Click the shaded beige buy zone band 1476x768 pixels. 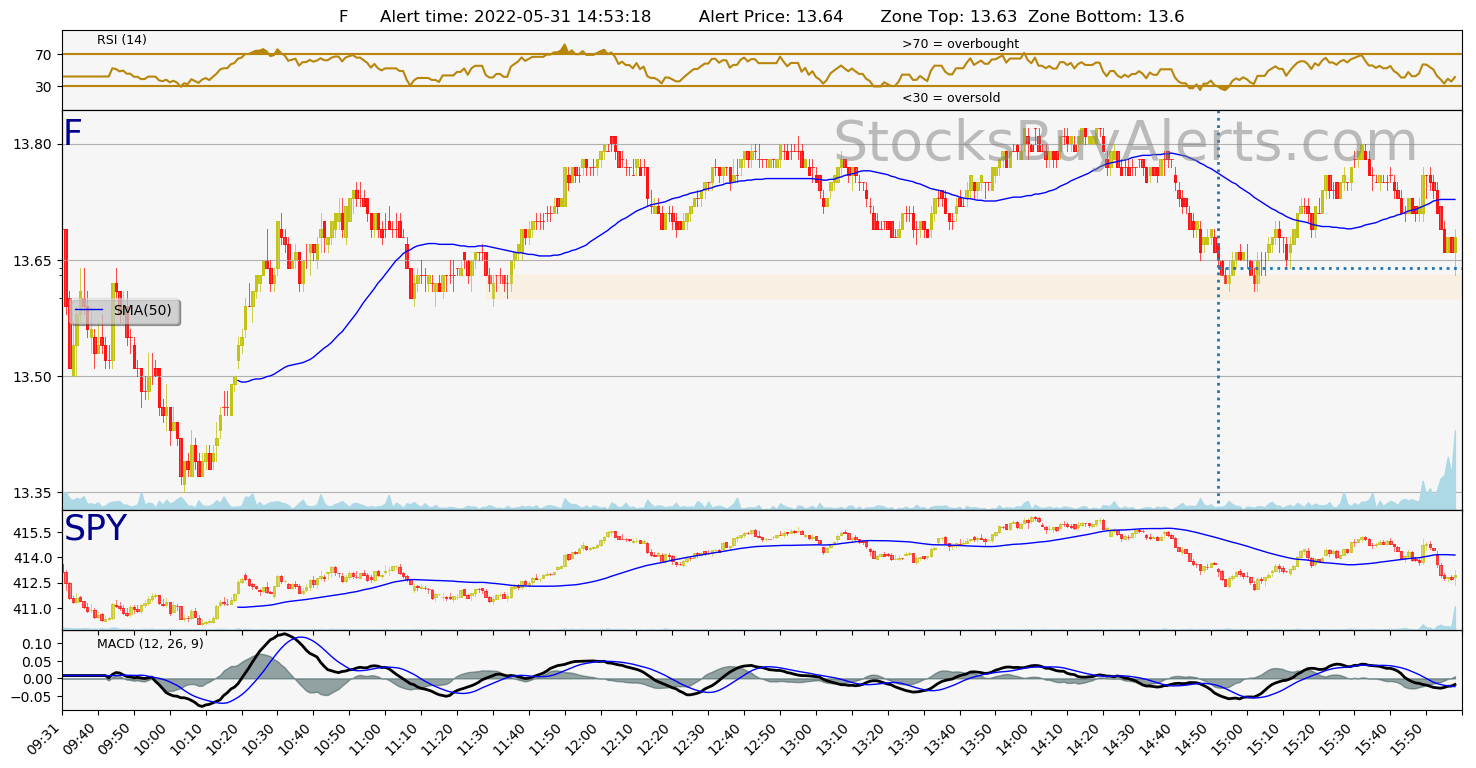(975, 287)
